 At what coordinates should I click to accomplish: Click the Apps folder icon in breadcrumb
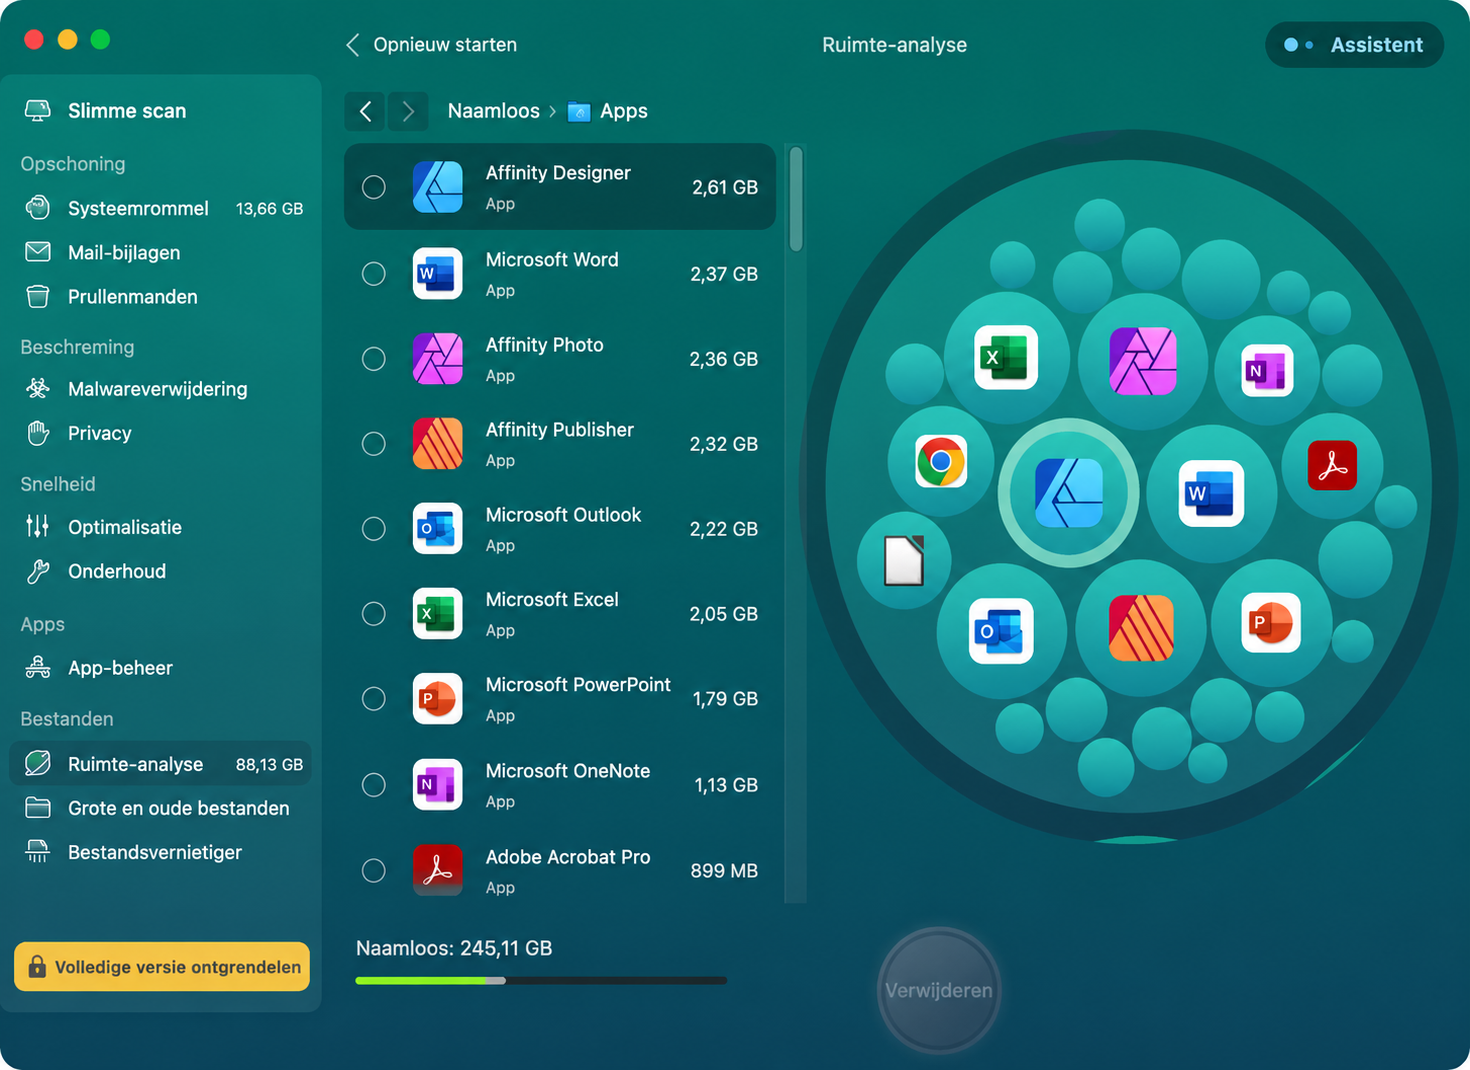pos(579,111)
